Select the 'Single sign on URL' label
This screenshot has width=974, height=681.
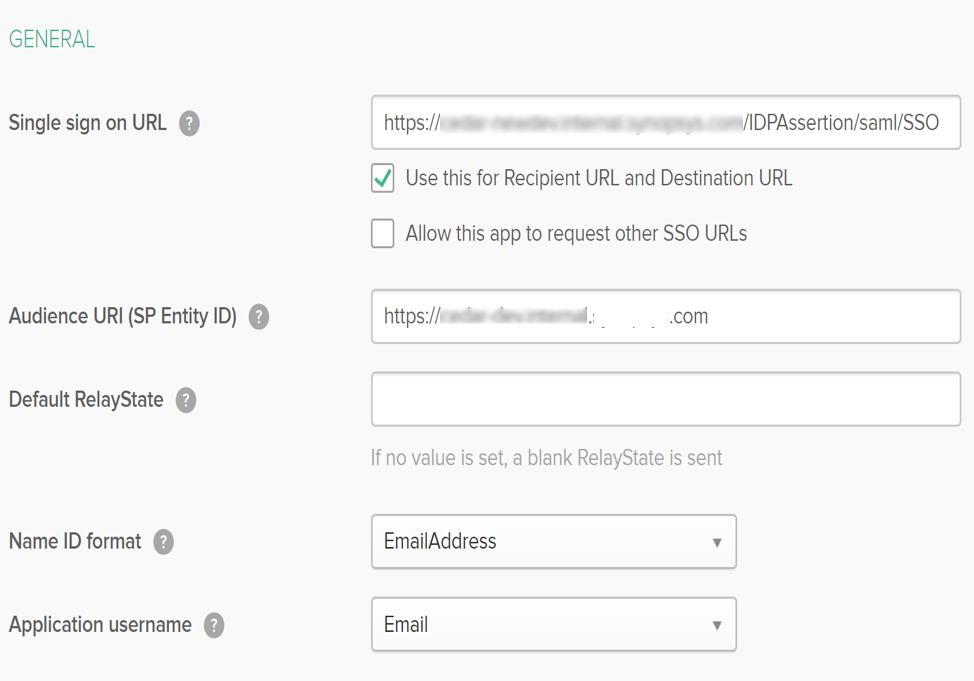(88, 123)
